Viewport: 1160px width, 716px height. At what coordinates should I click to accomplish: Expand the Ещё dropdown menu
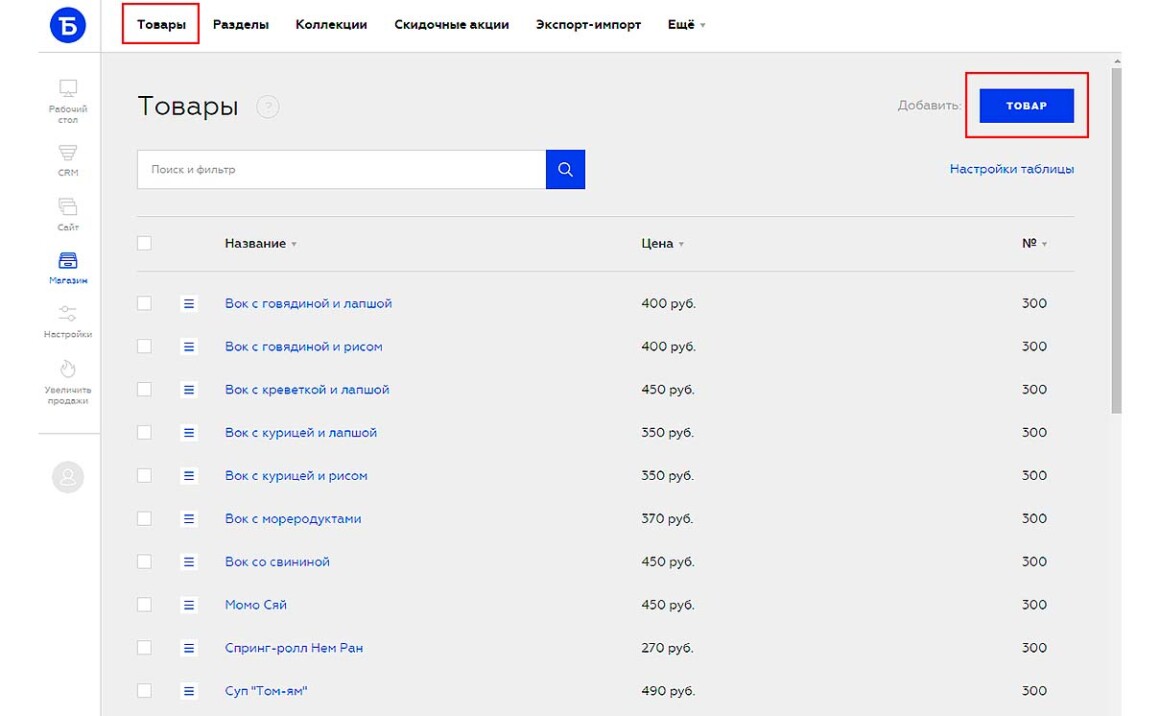687,24
